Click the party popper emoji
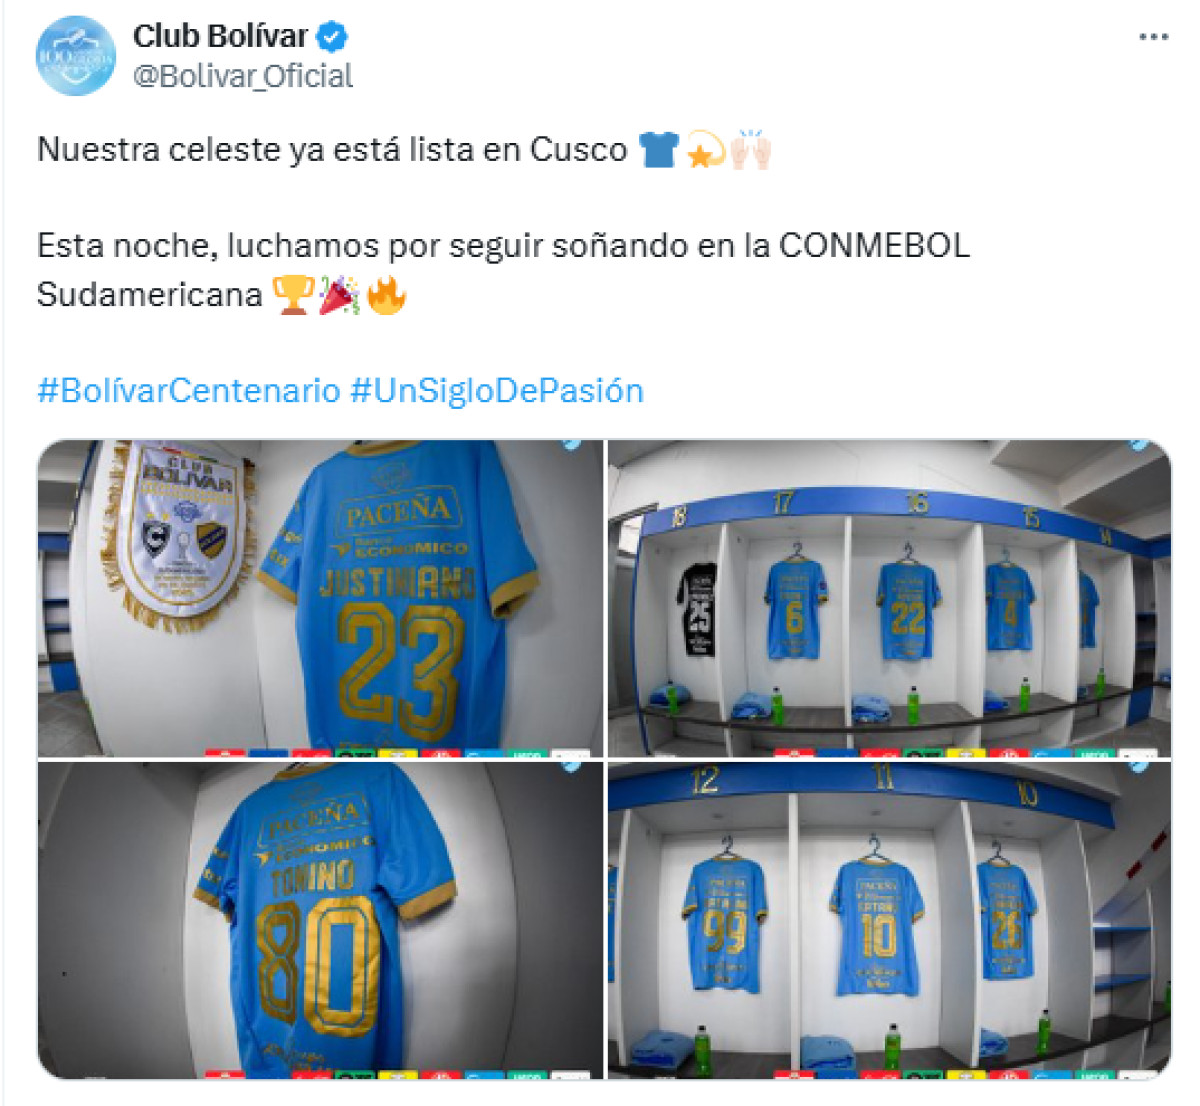 pyautogui.click(x=339, y=295)
